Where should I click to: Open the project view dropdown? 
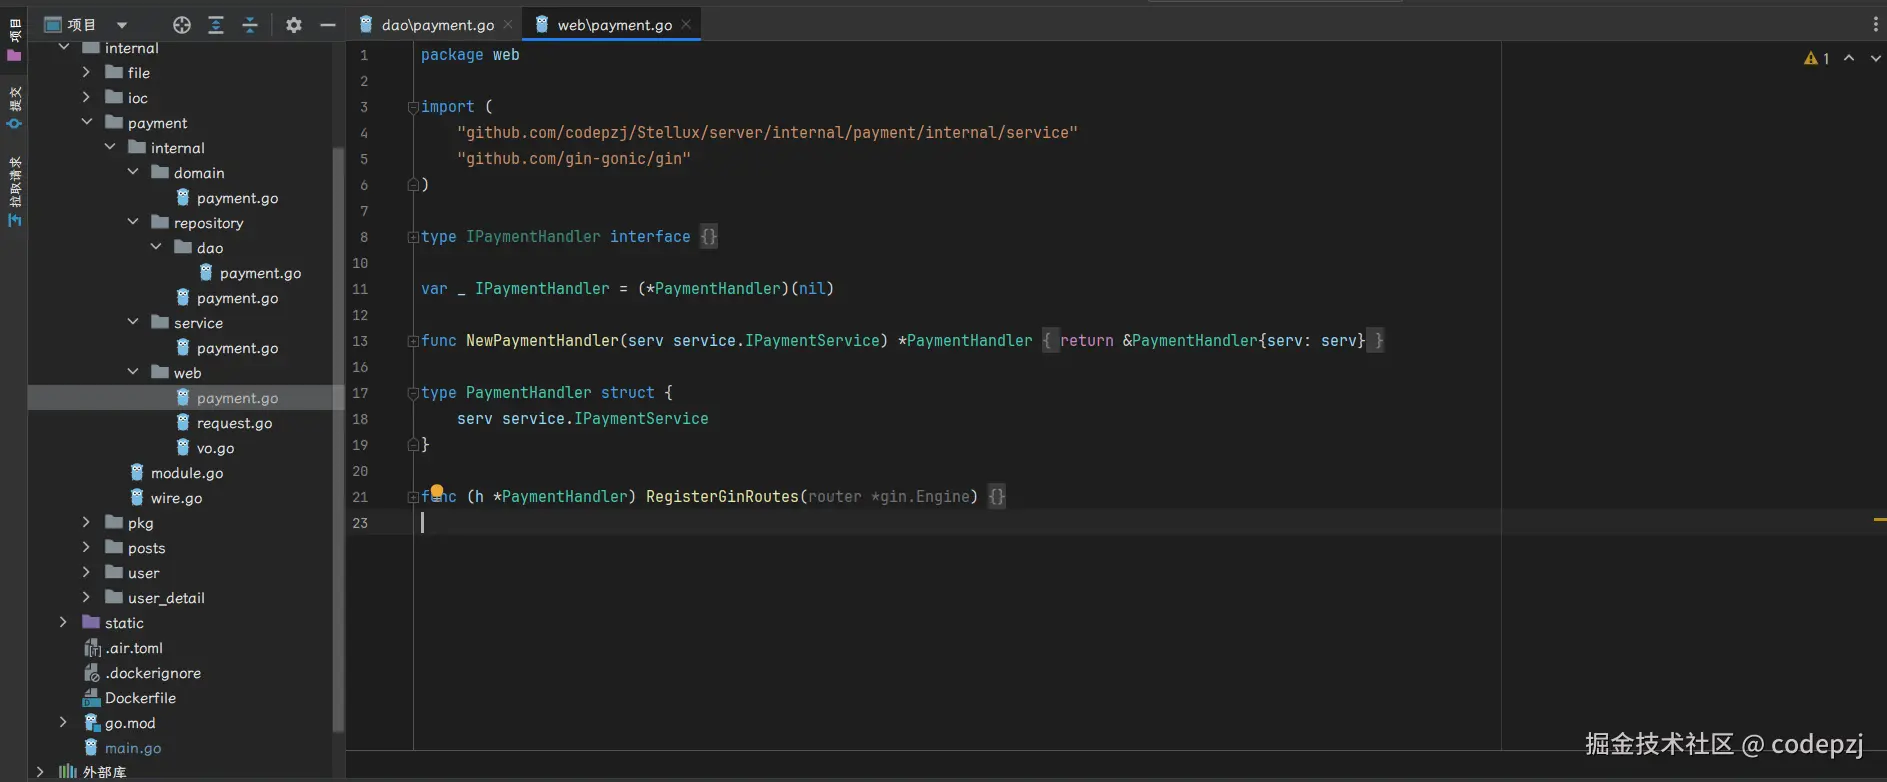coord(122,25)
